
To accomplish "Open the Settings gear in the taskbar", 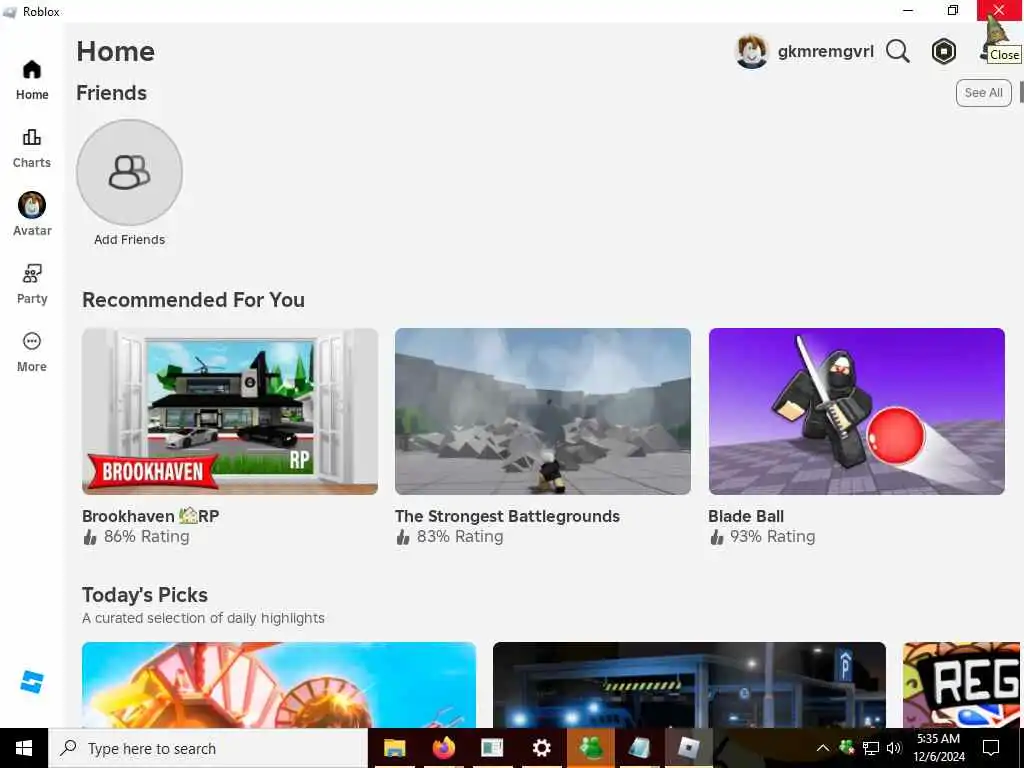I will (x=541, y=748).
